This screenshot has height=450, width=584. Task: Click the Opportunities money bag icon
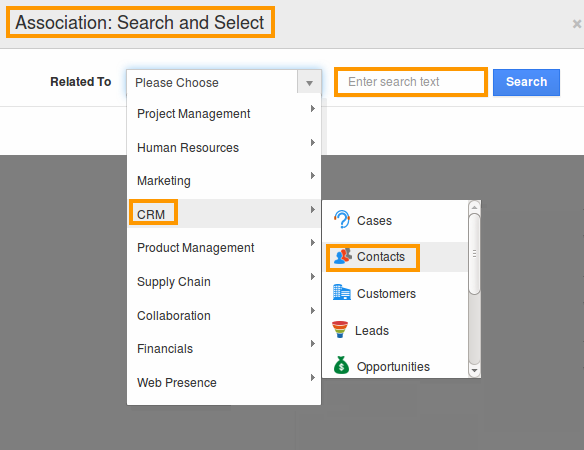click(x=341, y=365)
